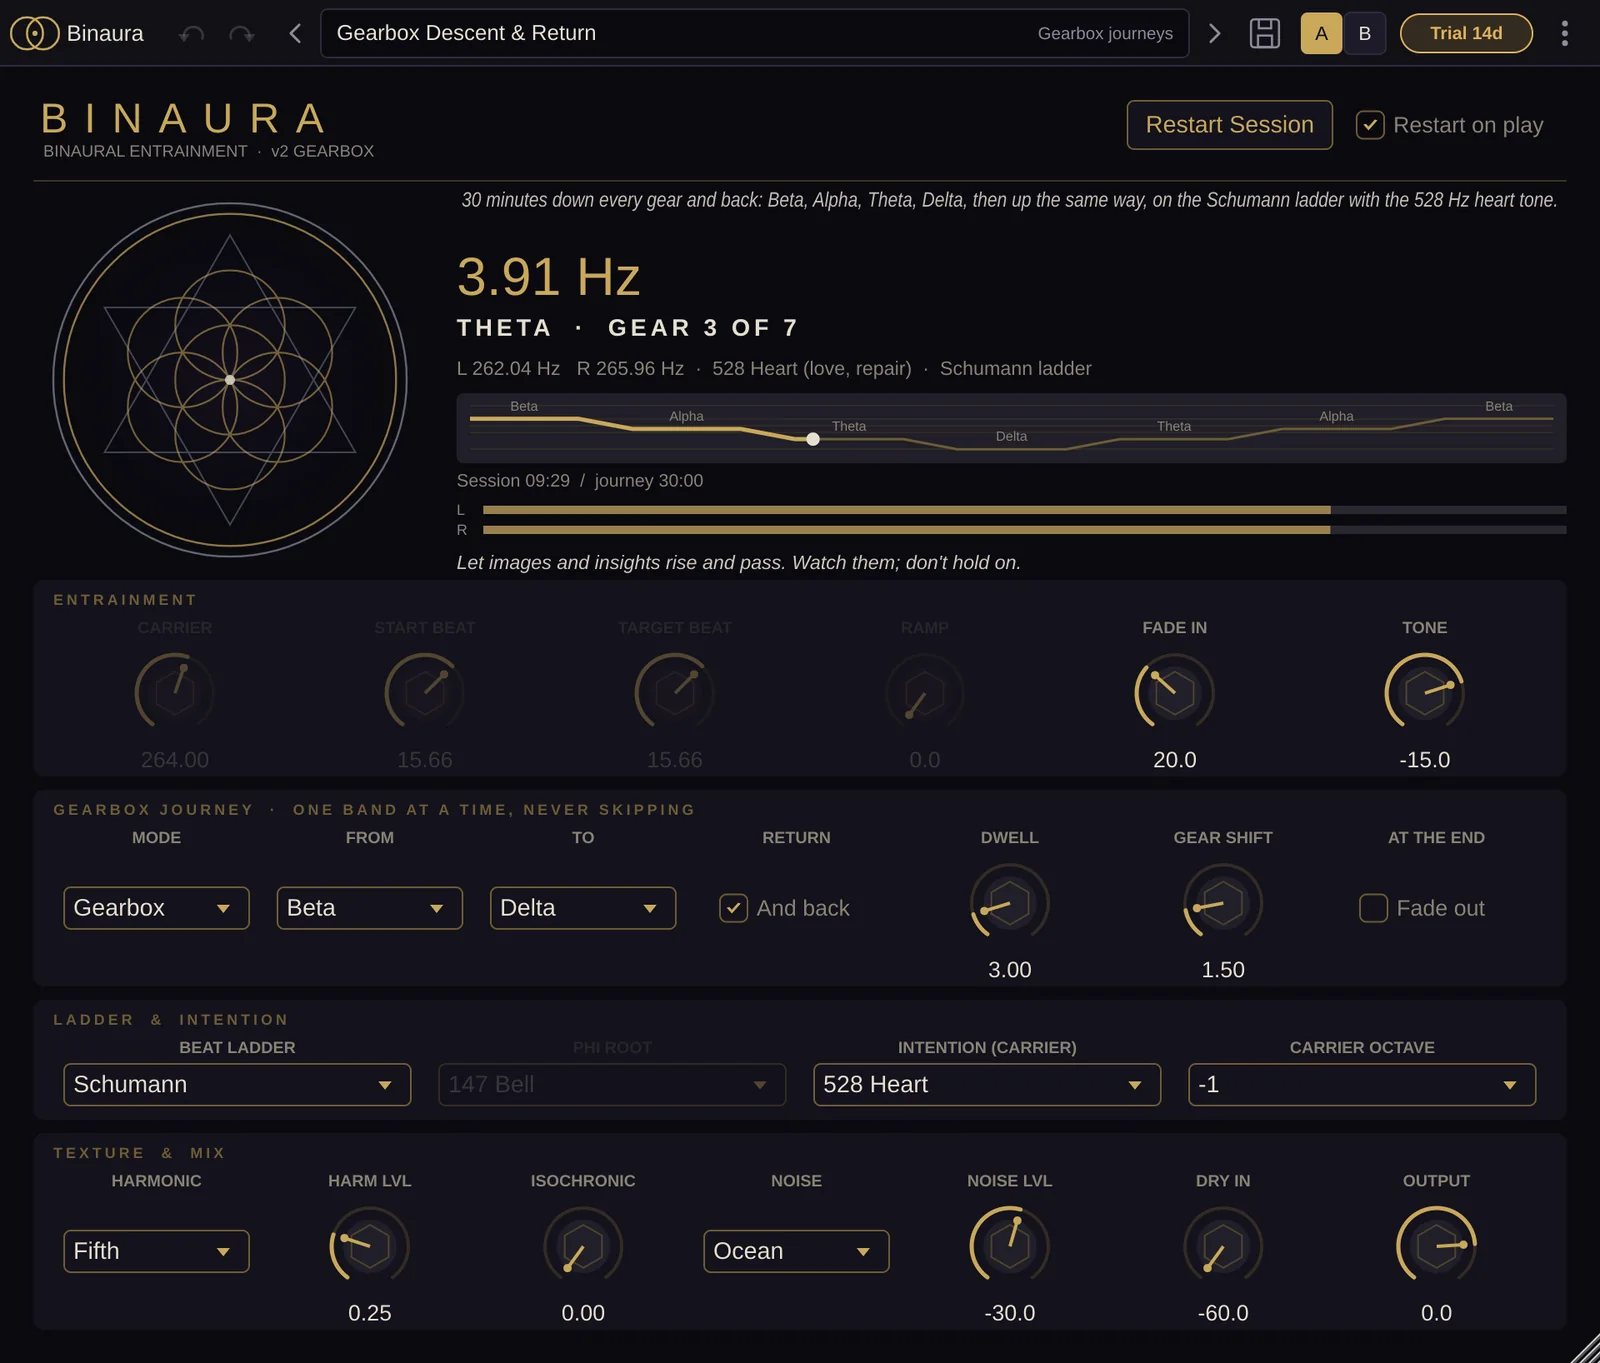Open the From dropdown set to Beta
Image resolution: width=1600 pixels, height=1363 pixels.
pos(369,908)
